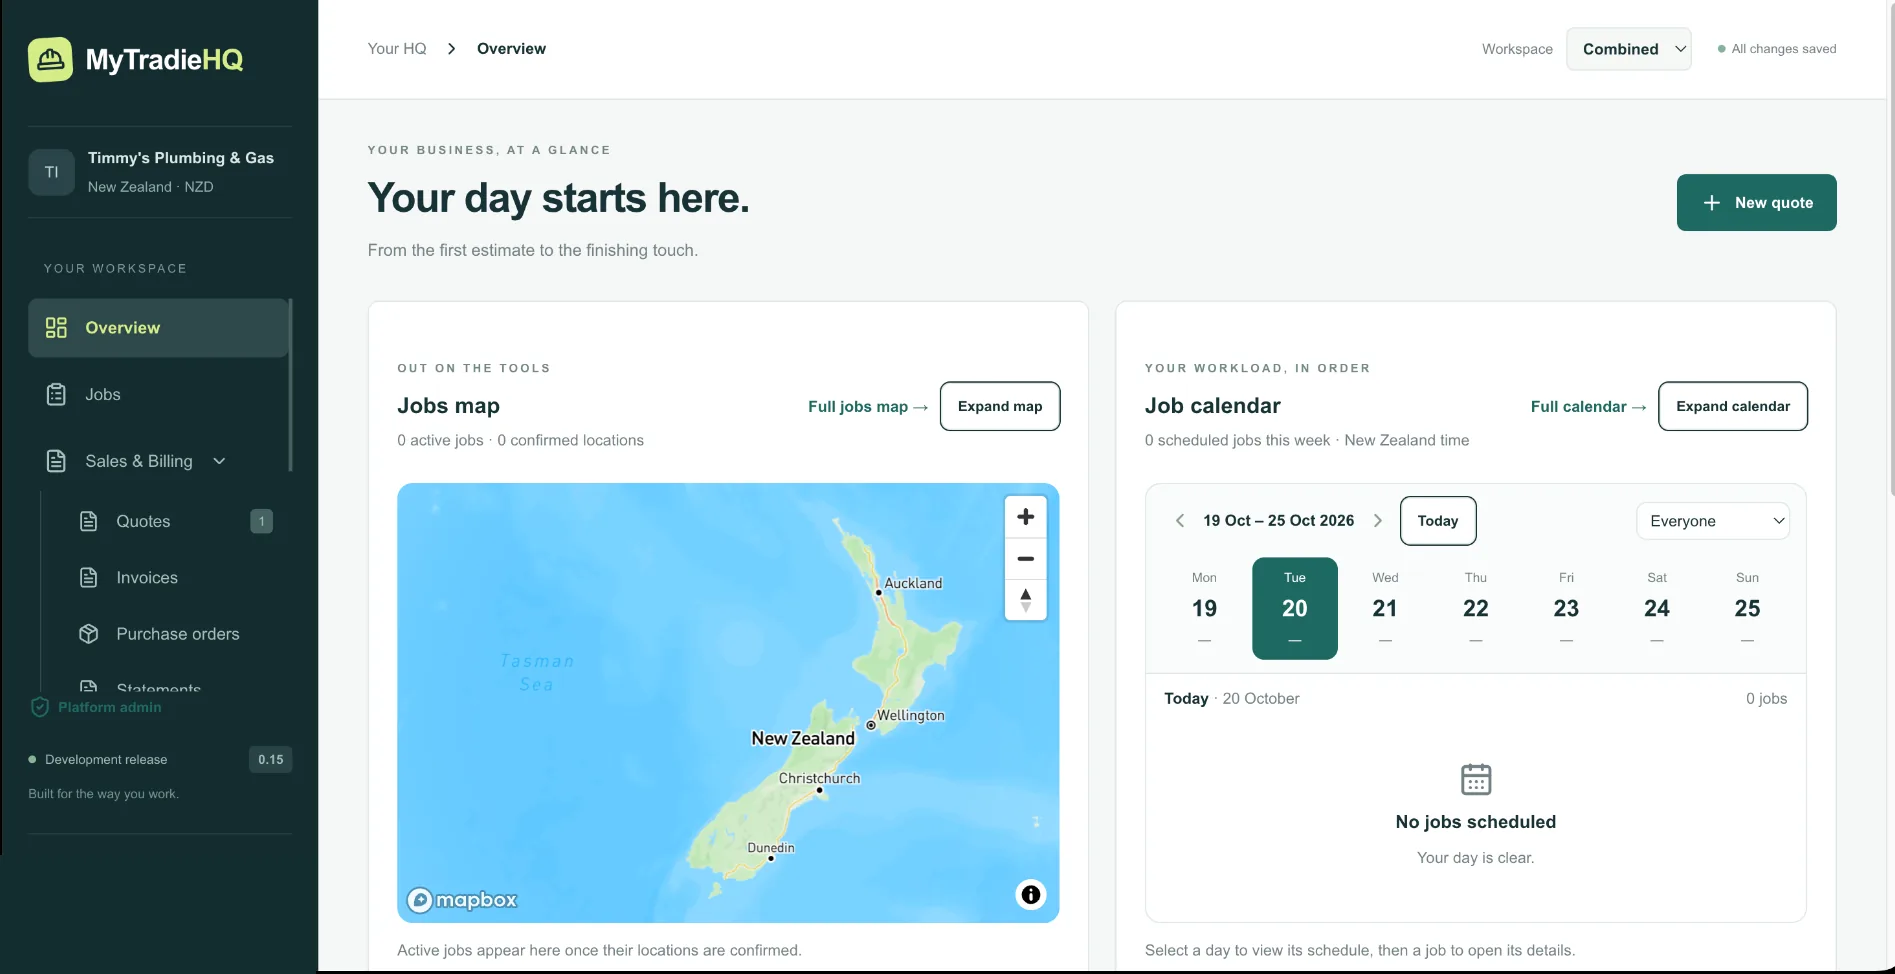Go to previous week in calendar
Viewport: 1895px width, 974px height.
point(1180,521)
